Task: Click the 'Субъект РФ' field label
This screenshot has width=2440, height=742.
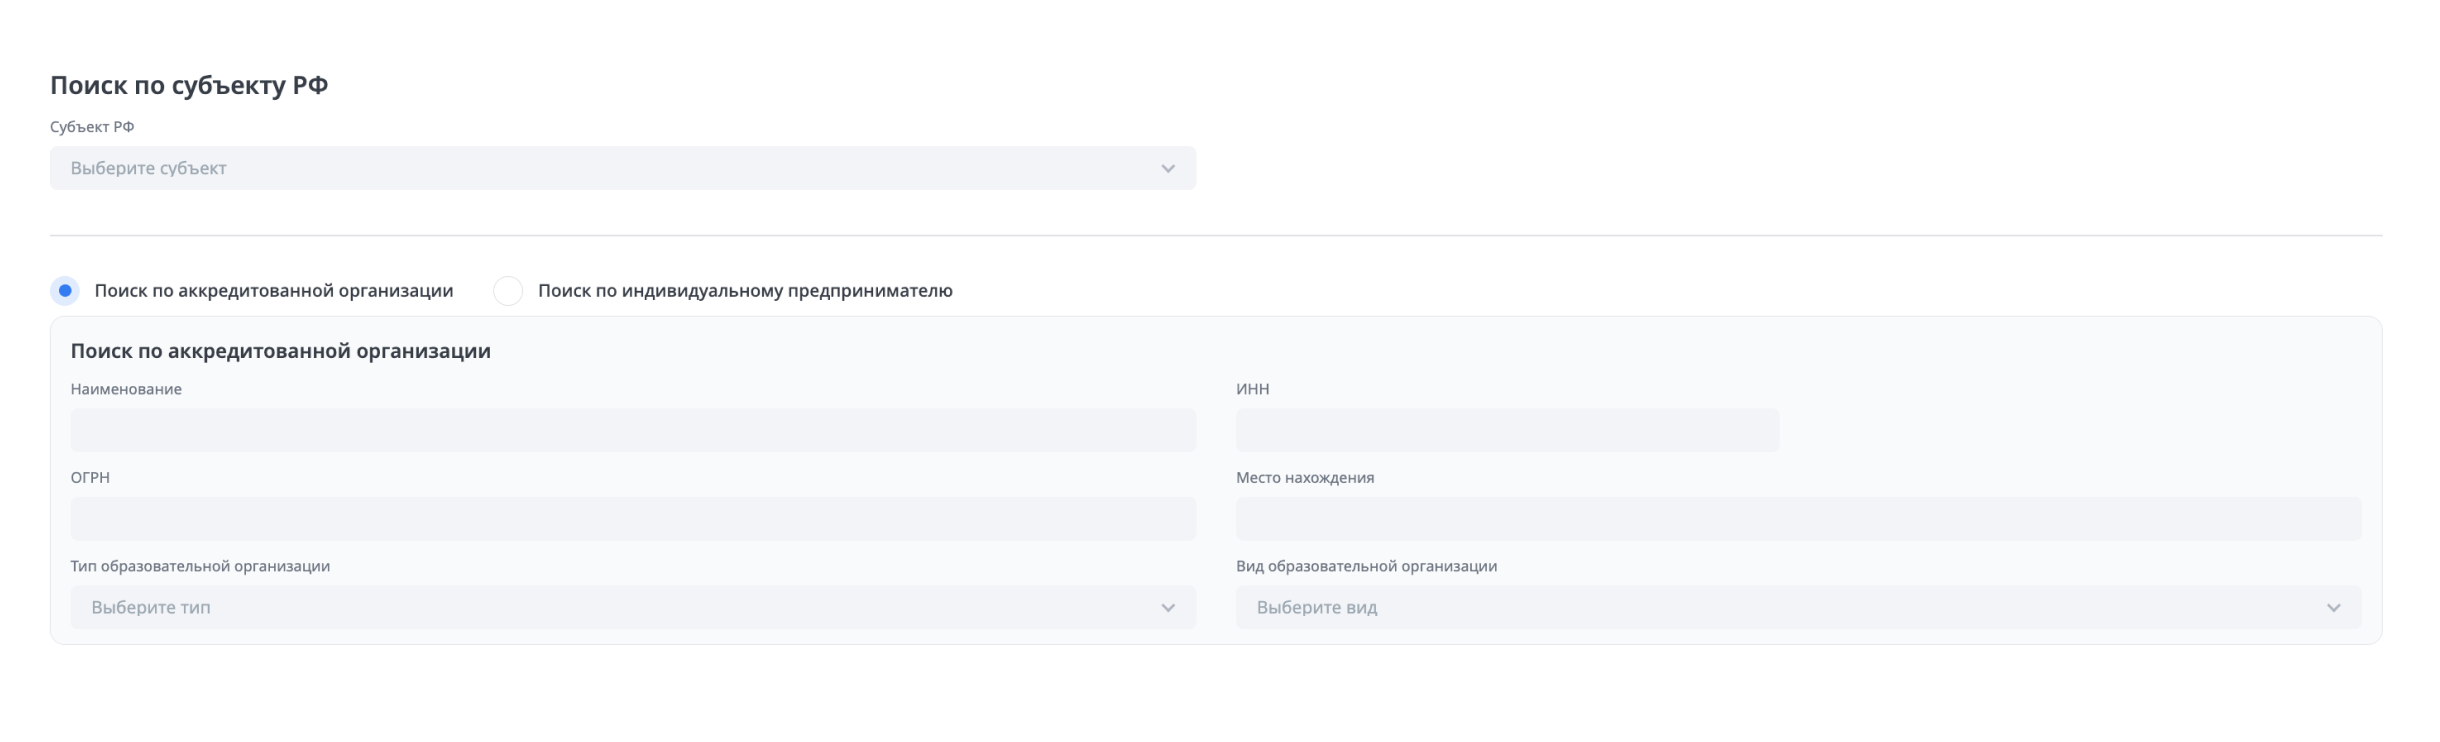Action: tap(92, 127)
